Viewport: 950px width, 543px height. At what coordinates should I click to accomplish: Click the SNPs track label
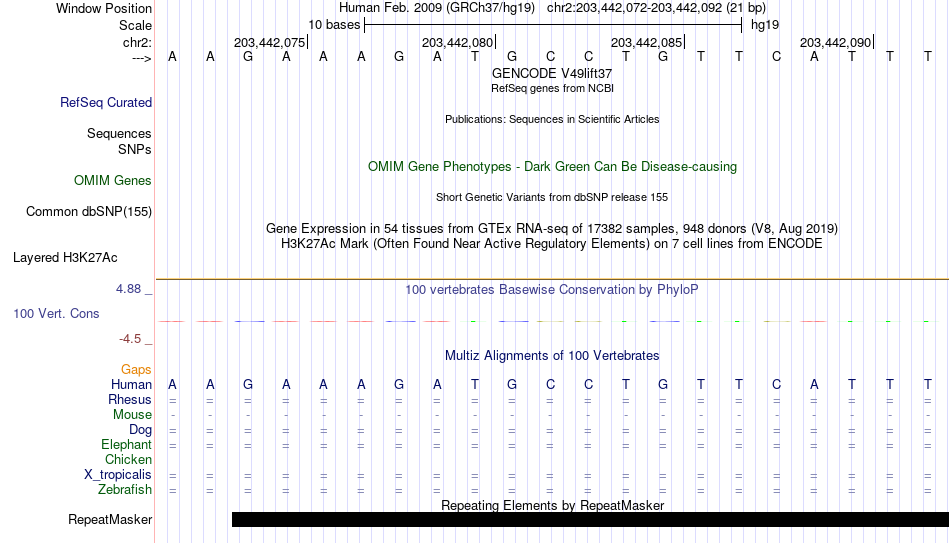(135, 149)
